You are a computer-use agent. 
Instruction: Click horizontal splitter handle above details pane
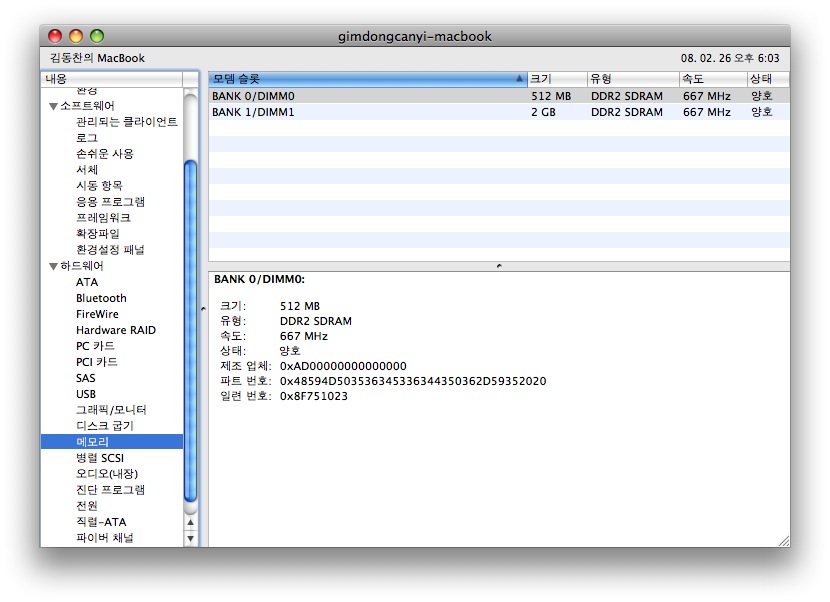(499, 266)
